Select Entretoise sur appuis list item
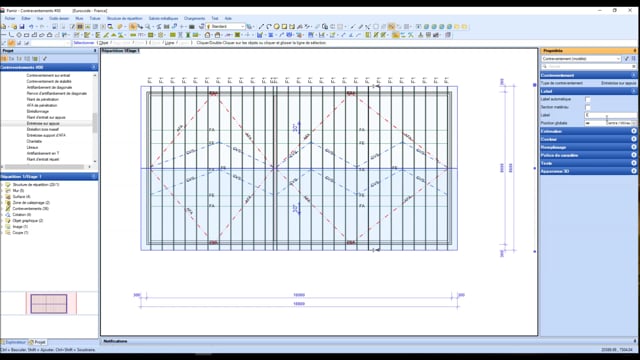Viewport: 640px width, 360px height. (x=43, y=123)
